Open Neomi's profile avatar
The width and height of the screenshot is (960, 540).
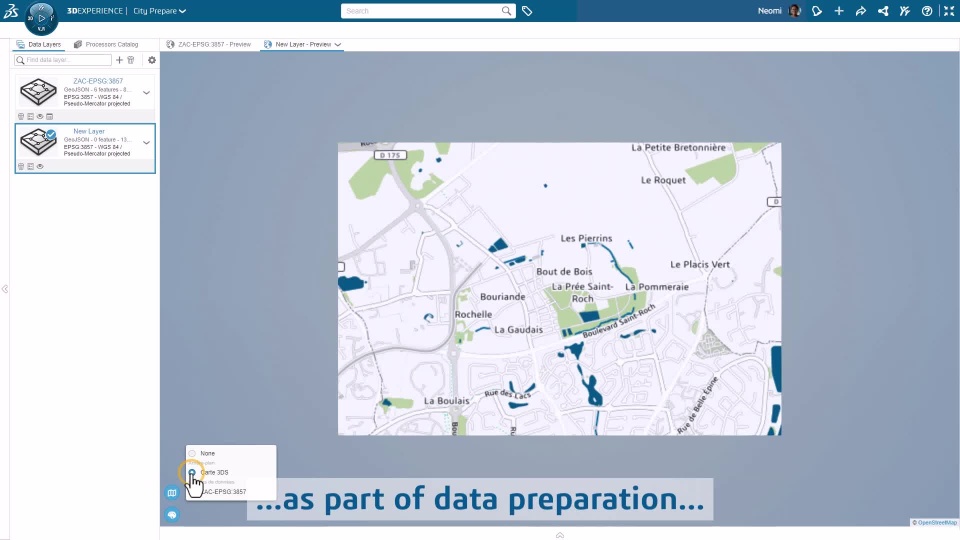tap(795, 11)
